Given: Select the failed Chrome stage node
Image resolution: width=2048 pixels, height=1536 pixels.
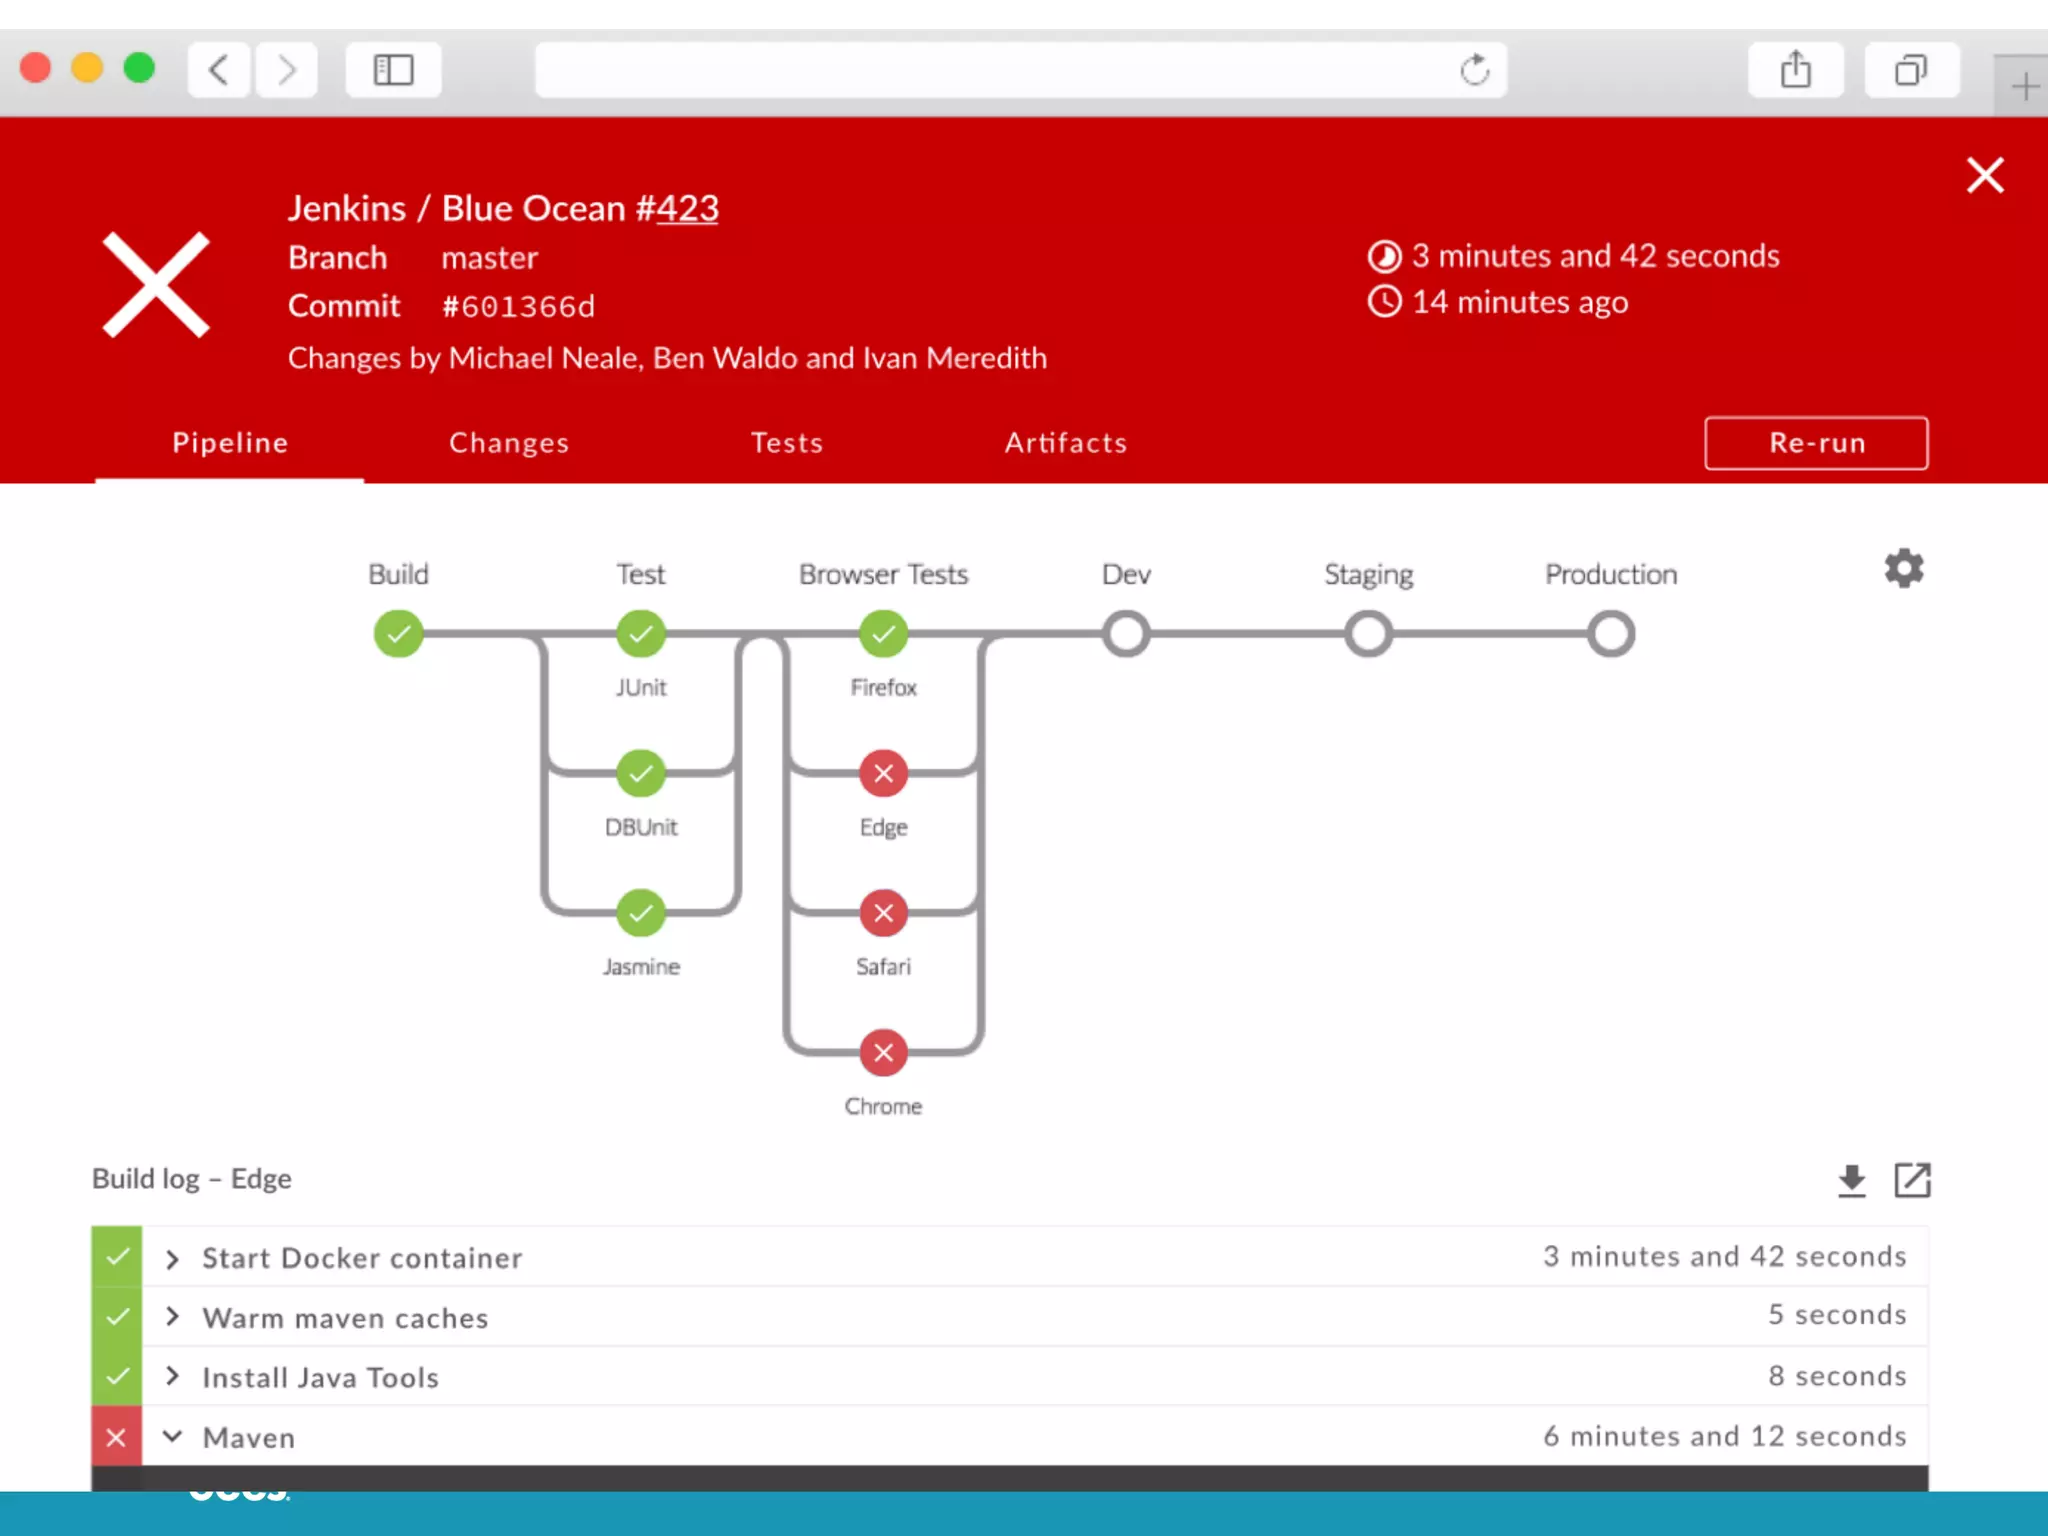Looking at the screenshot, I should tap(883, 1052).
